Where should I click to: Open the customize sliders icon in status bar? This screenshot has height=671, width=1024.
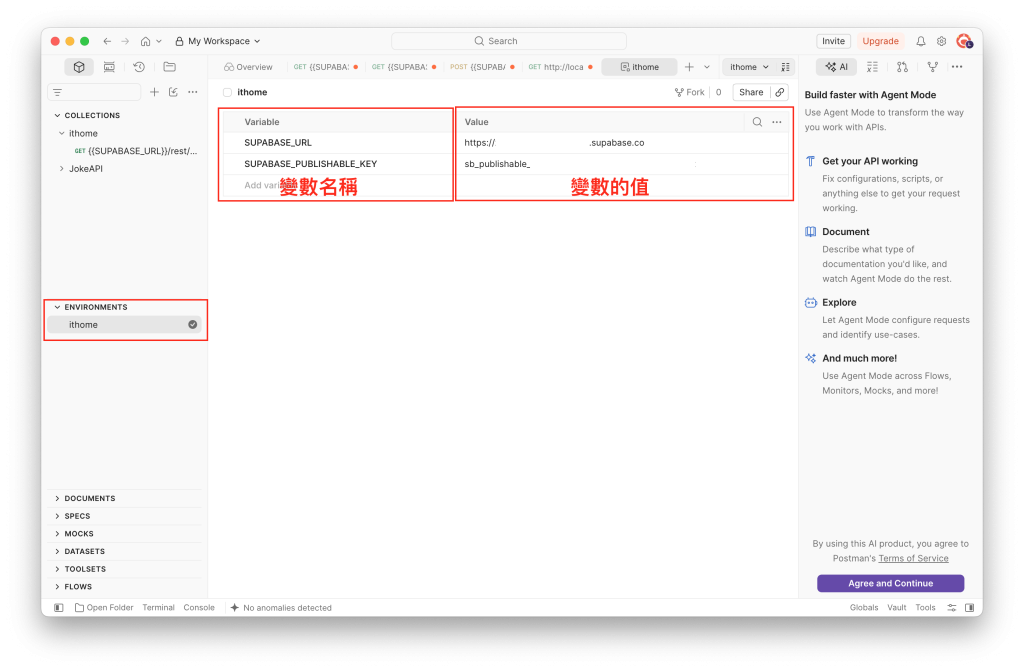coord(952,608)
